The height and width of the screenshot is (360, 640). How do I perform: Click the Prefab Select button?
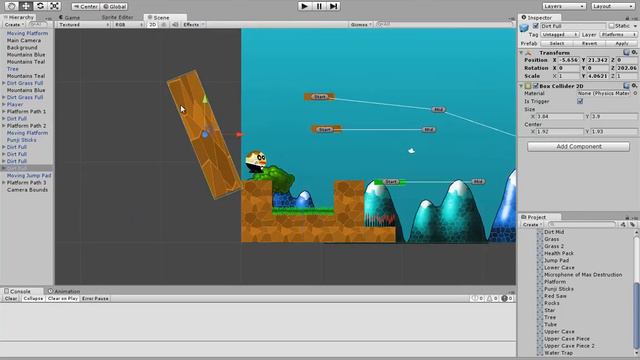(557, 43)
